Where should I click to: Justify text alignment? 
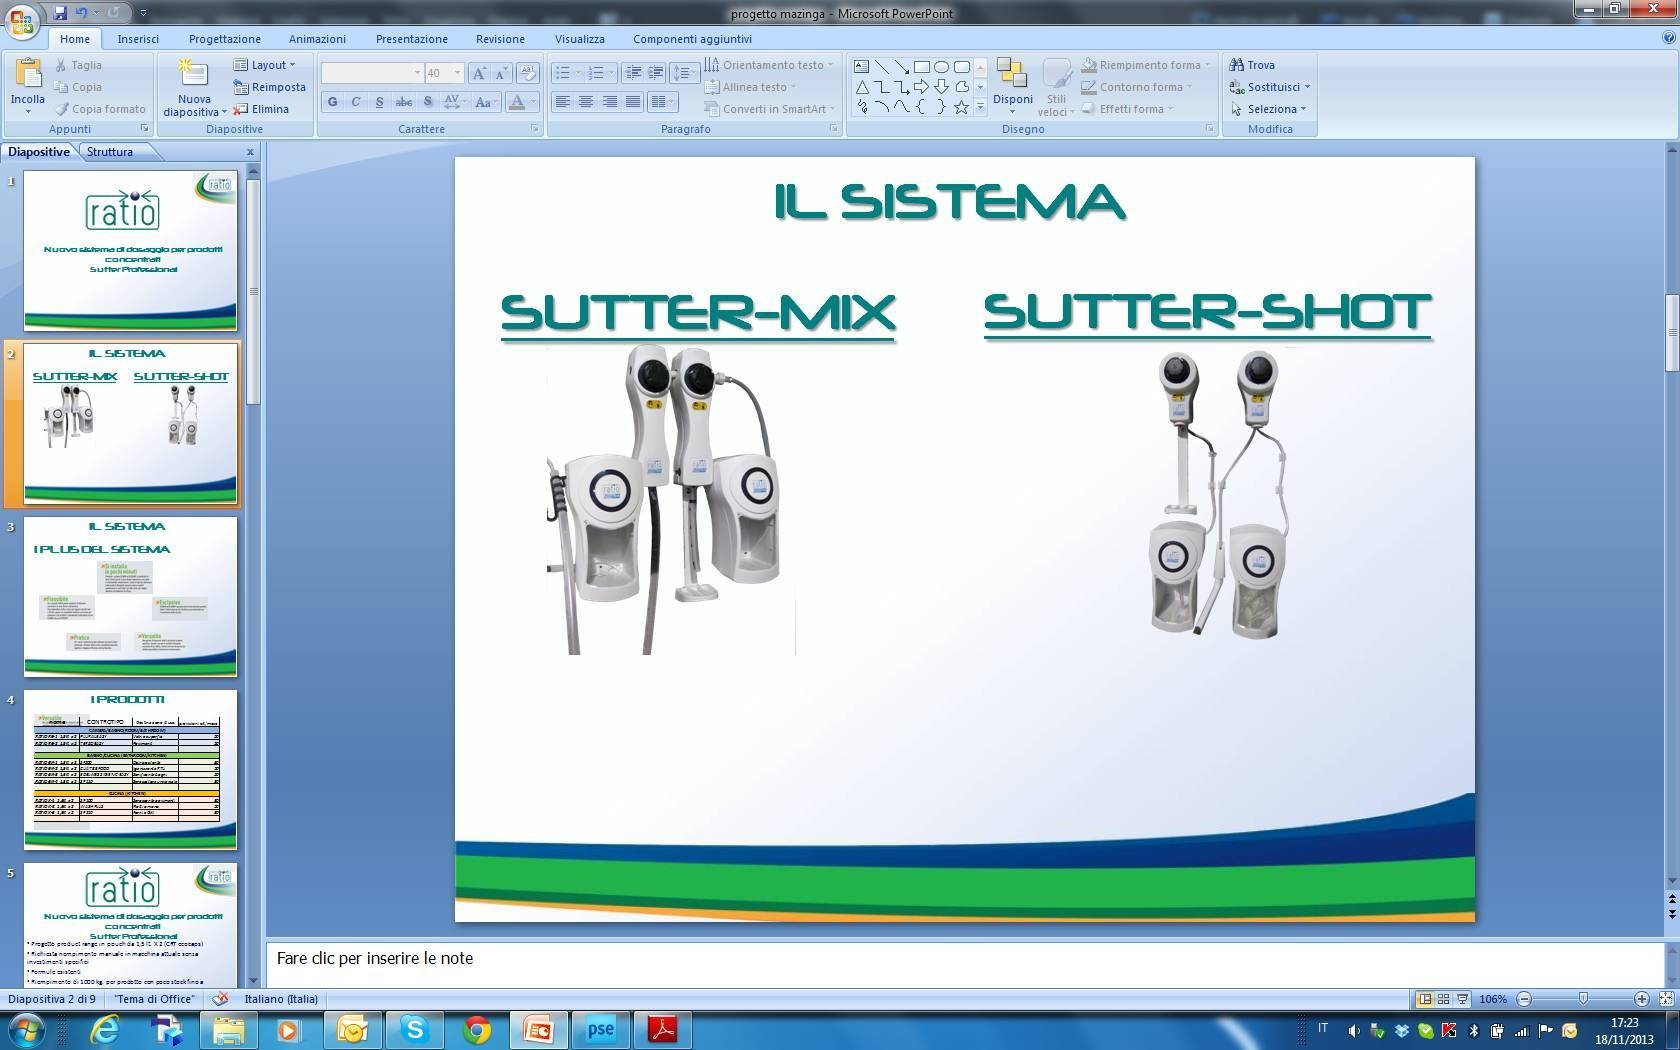pos(632,102)
